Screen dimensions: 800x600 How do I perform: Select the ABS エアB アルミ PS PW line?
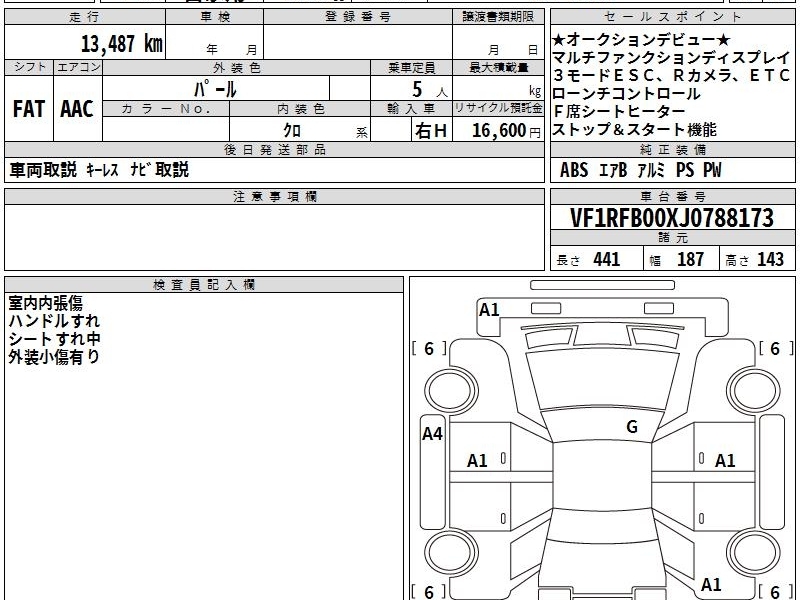(641, 169)
